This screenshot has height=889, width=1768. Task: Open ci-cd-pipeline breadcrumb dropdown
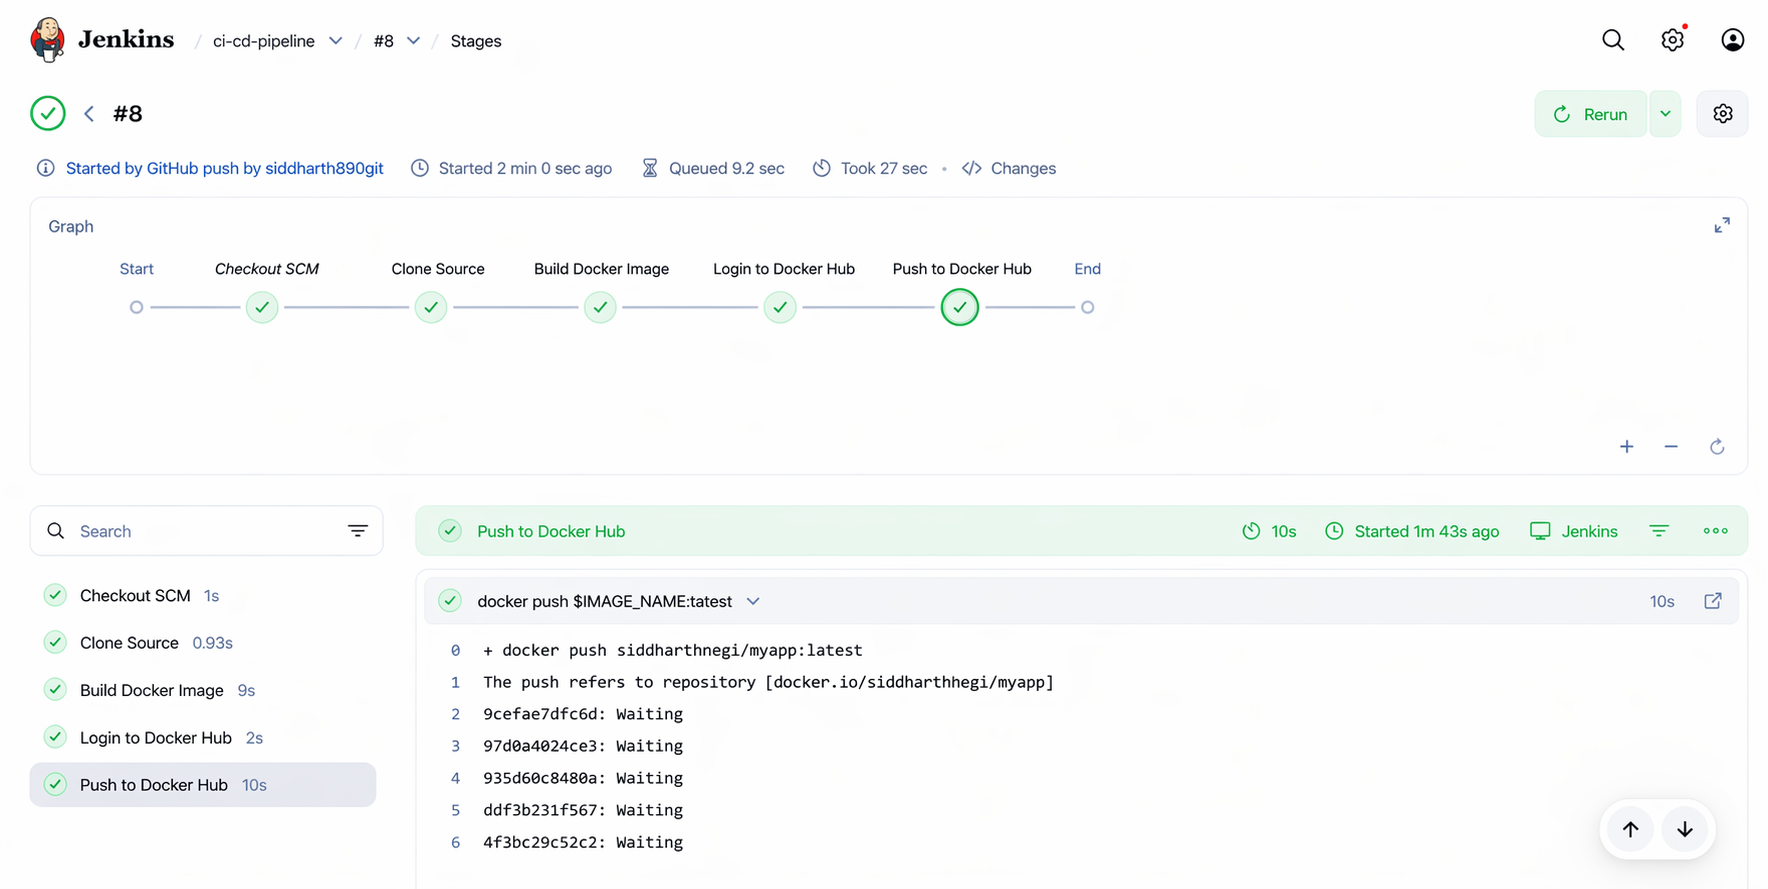(336, 41)
